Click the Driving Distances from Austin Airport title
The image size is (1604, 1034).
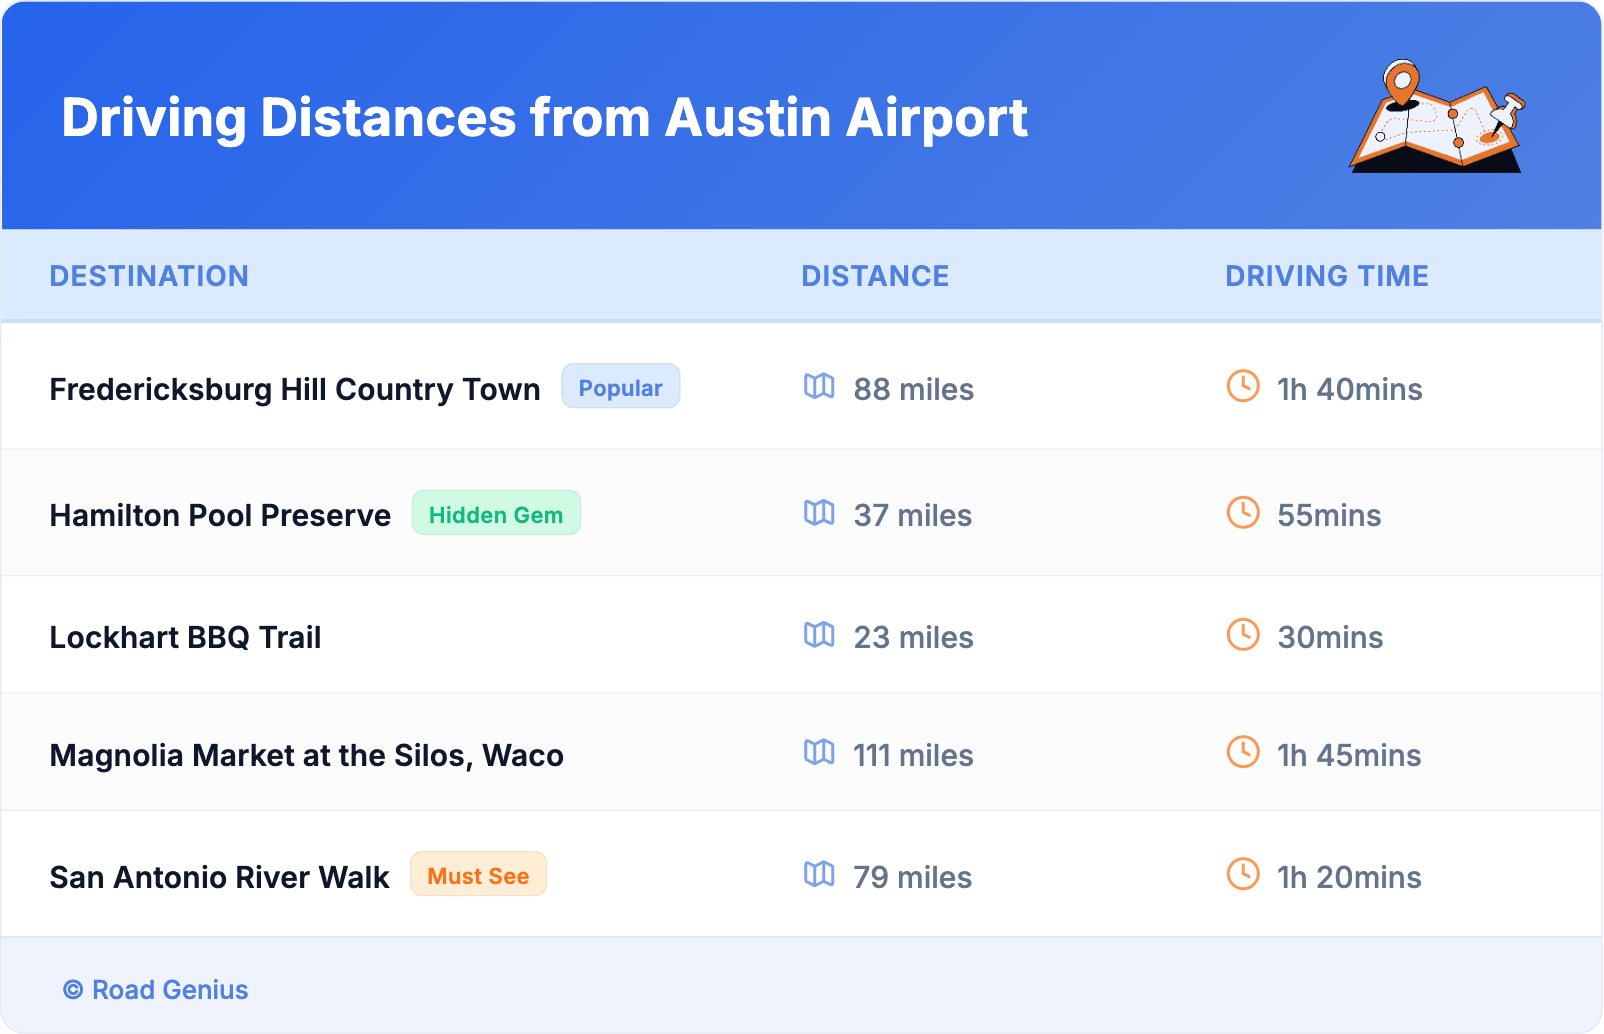[x=544, y=118]
